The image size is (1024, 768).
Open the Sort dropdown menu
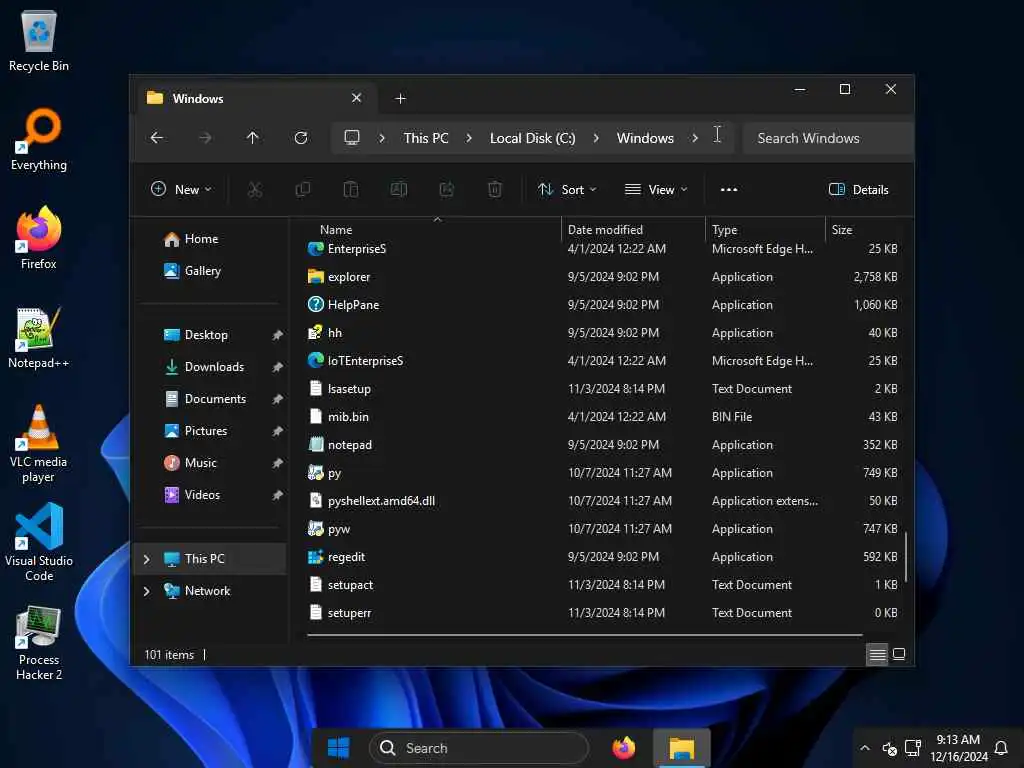567,189
